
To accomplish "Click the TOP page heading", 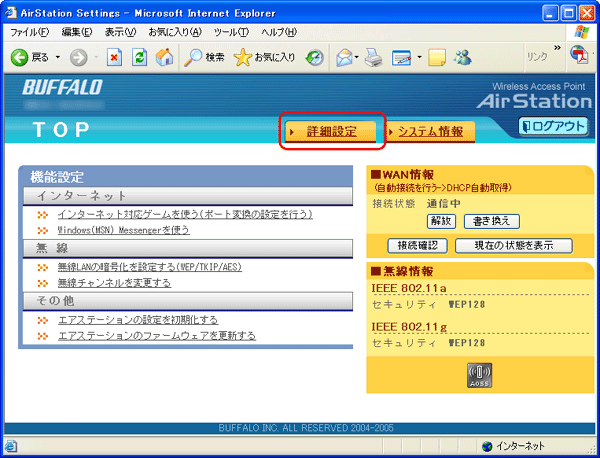I will [61, 130].
